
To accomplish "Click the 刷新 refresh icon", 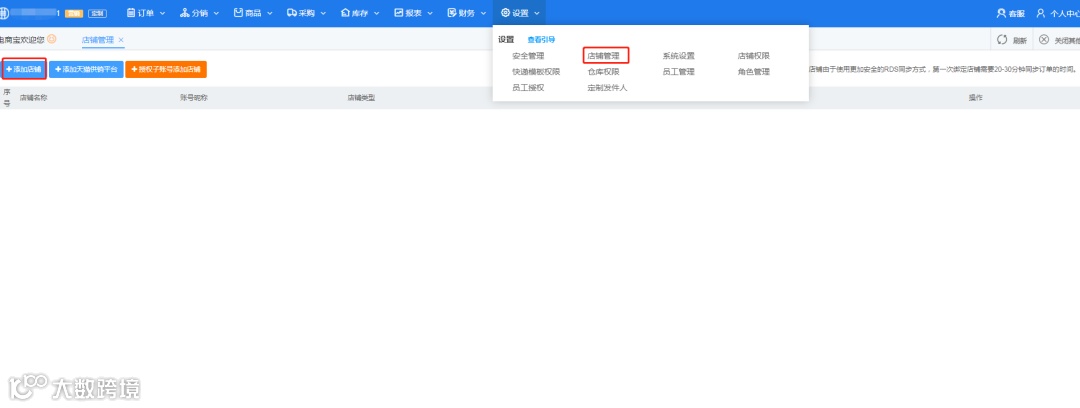I will click(x=1002, y=40).
